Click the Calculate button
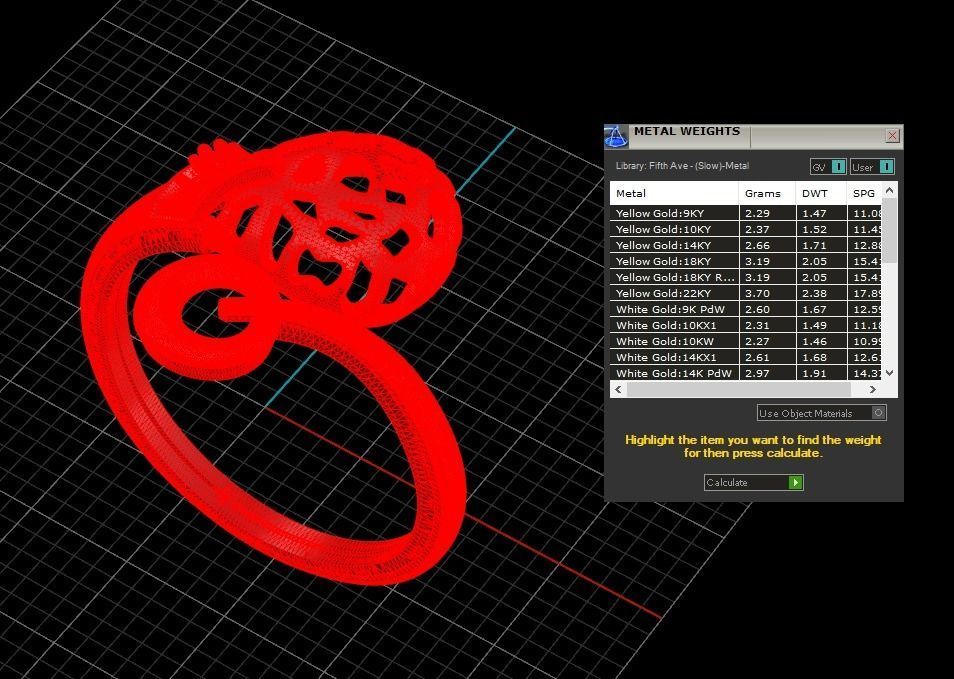 (x=754, y=482)
